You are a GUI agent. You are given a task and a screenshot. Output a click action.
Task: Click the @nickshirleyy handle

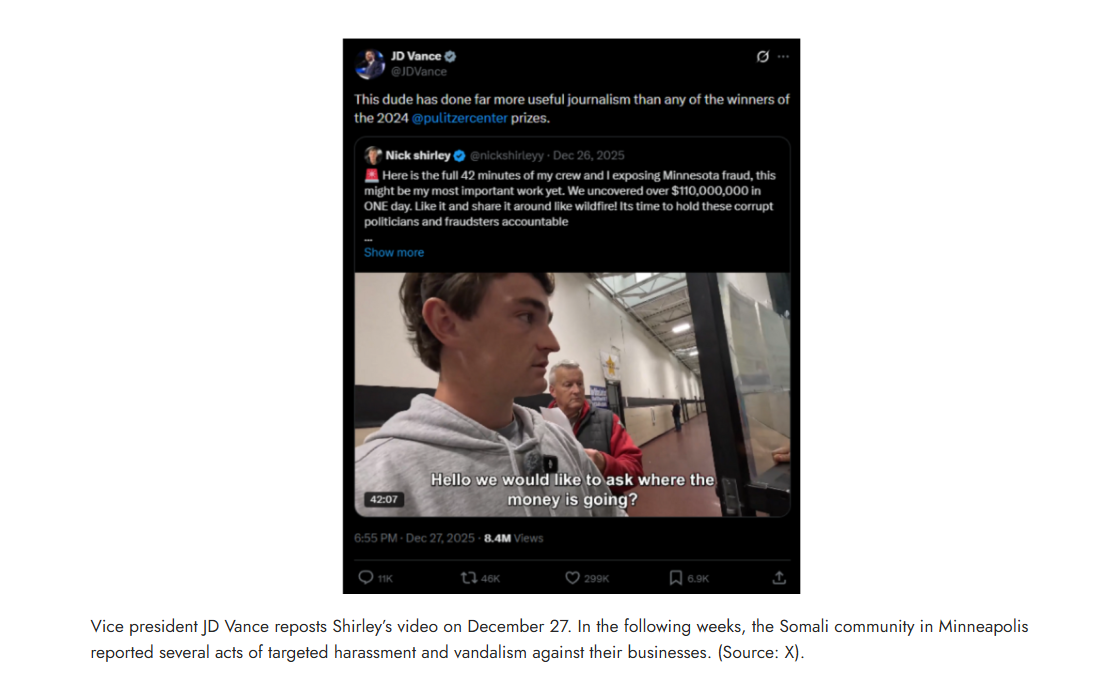(507, 156)
